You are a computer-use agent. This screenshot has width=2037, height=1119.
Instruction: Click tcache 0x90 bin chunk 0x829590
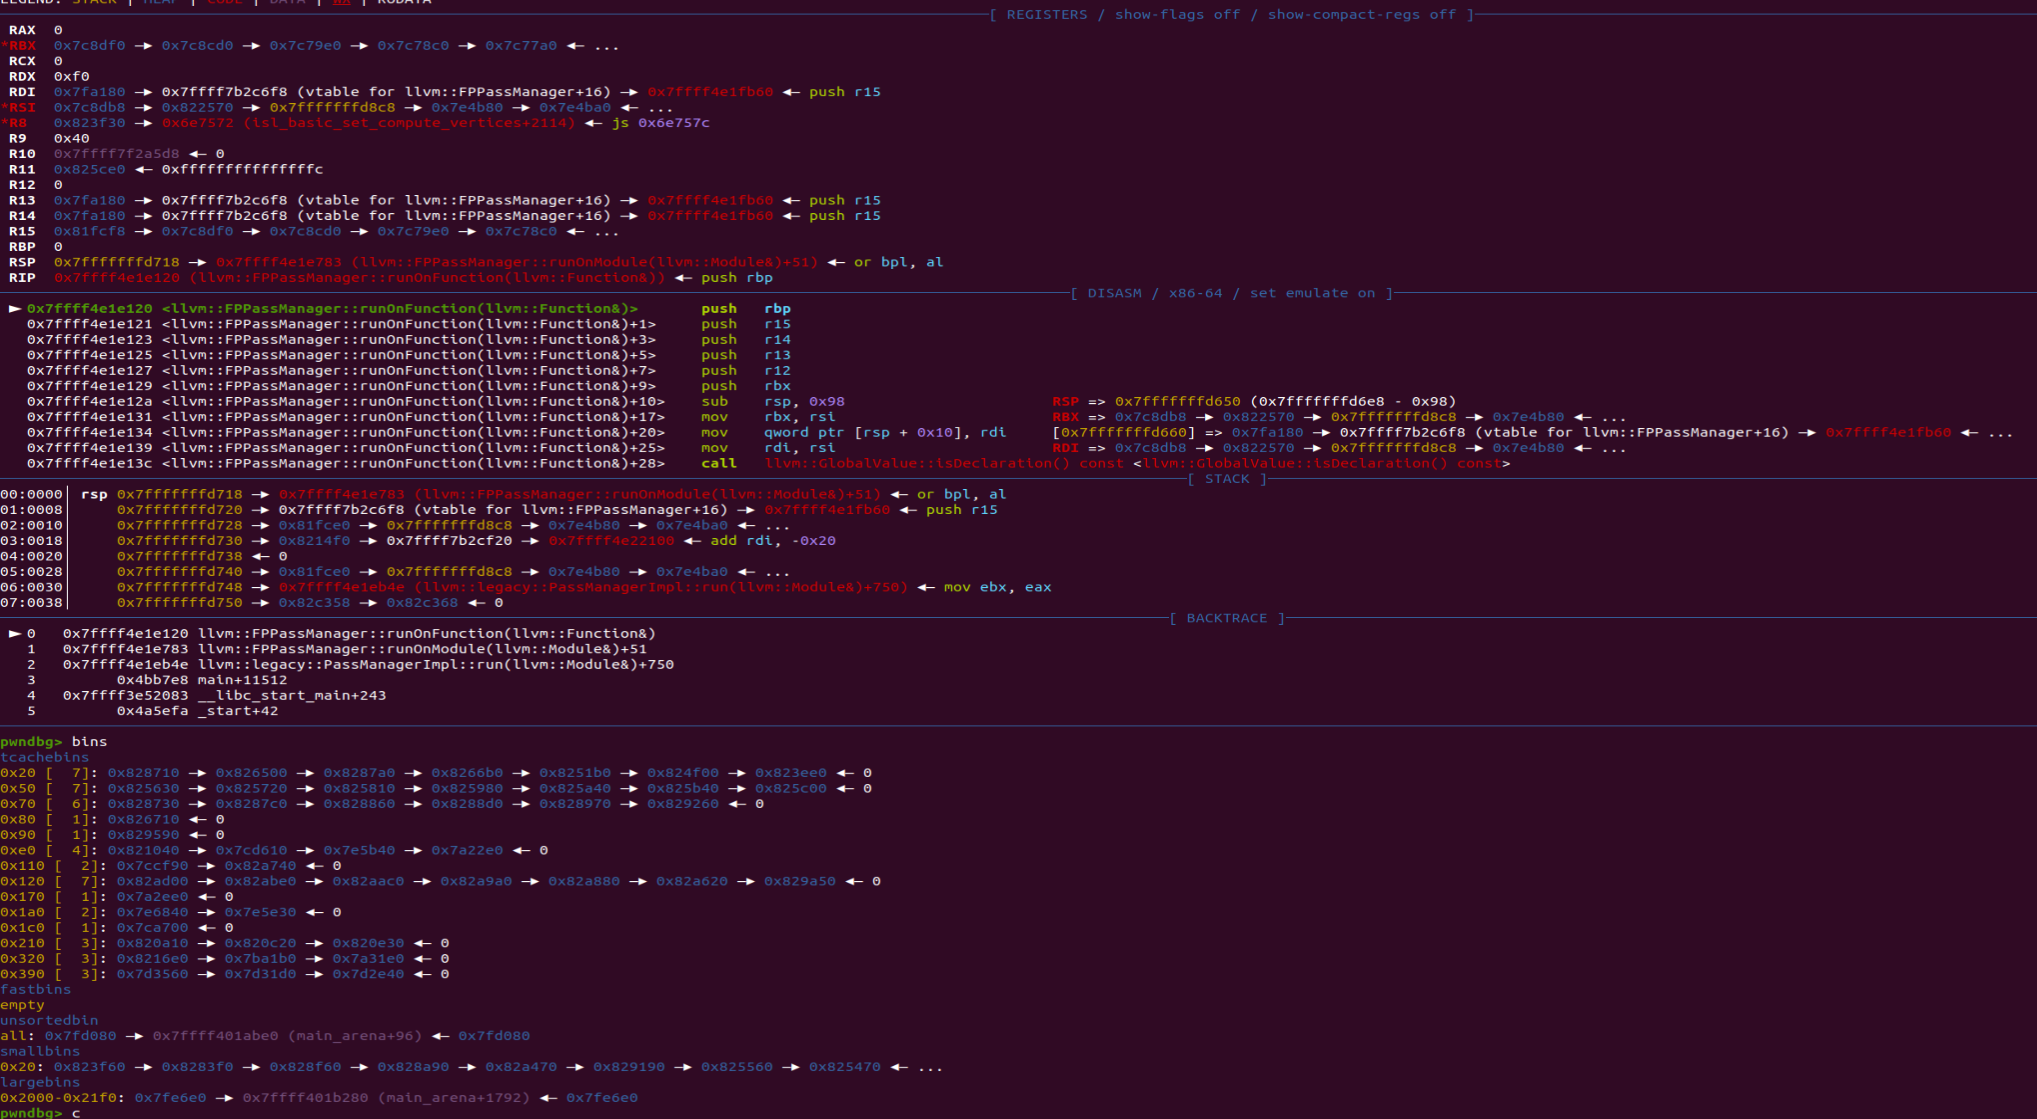144,835
